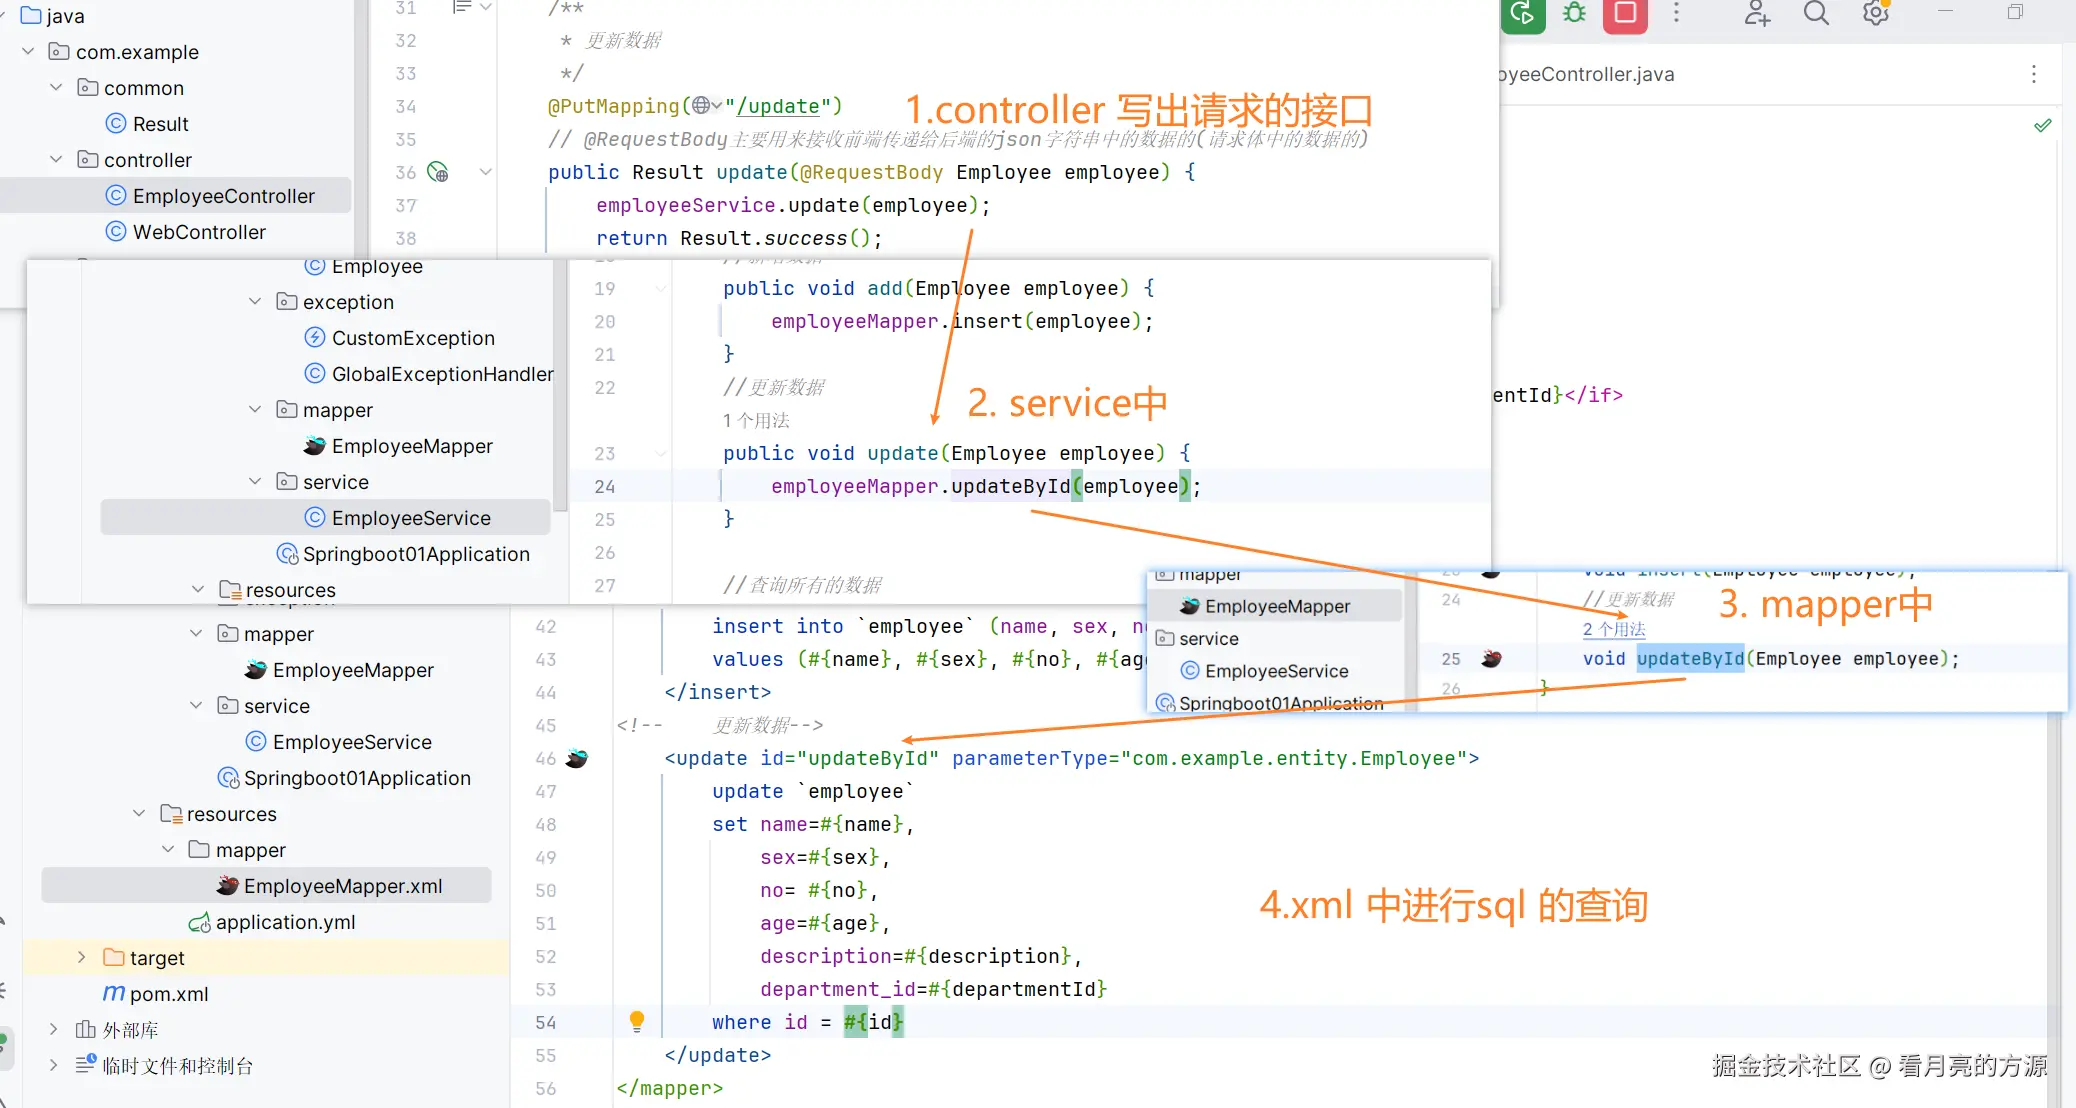
Task: Open Search Everywhere magnifier icon
Action: pos(1816,13)
